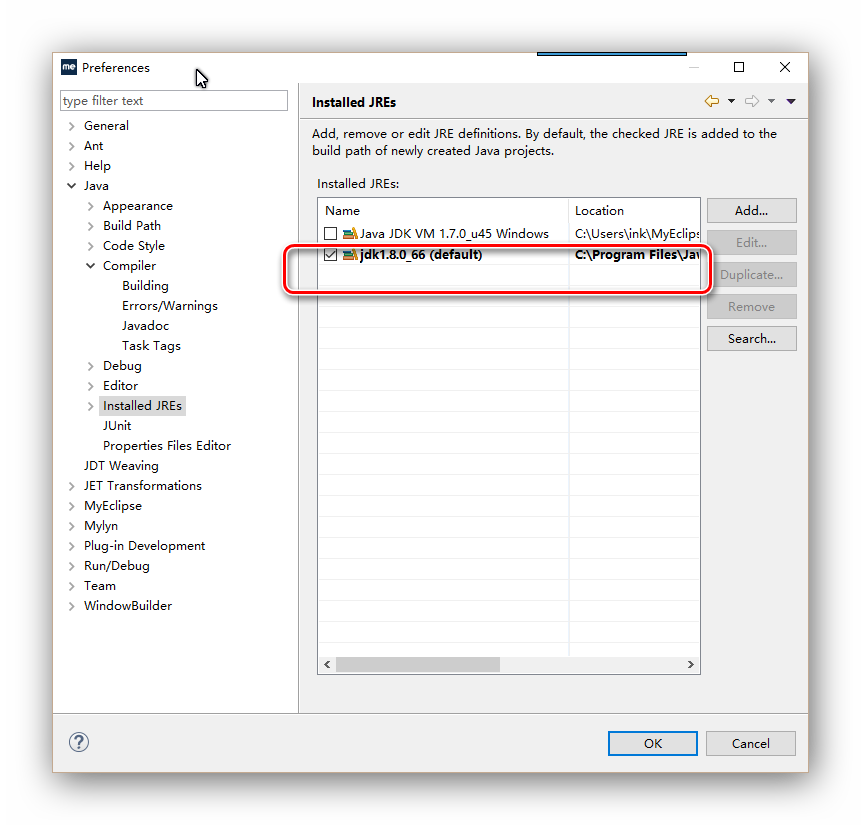861x825 pixels.
Task: Open Properties Files Editor preferences
Action: pyautogui.click(x=167, y=445)
